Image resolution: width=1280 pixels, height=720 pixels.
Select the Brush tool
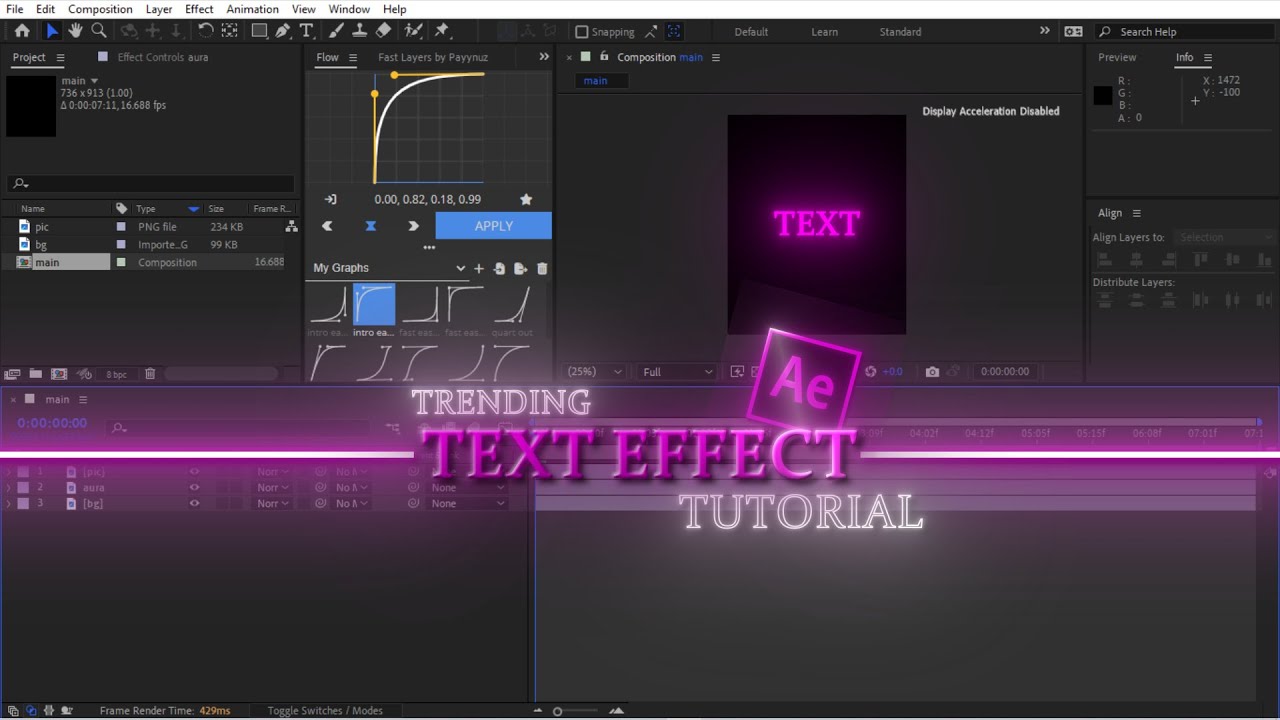tap(337, 31)
